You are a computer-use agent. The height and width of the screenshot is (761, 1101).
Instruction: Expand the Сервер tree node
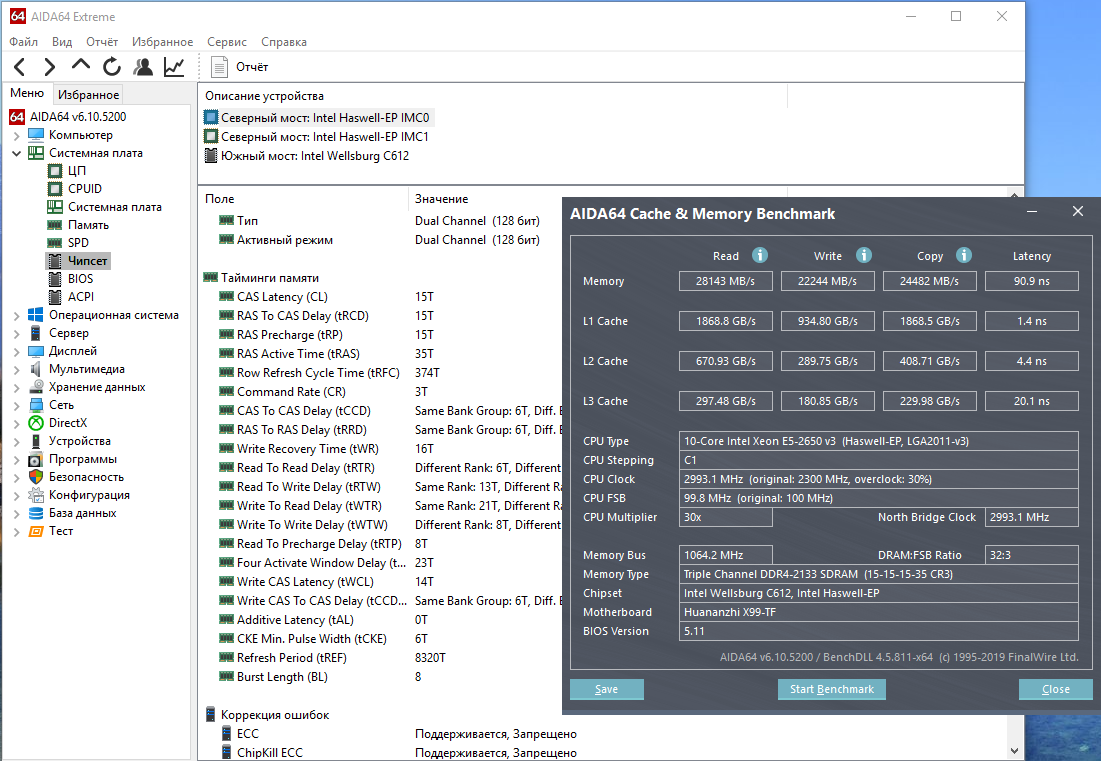point(17,333)
